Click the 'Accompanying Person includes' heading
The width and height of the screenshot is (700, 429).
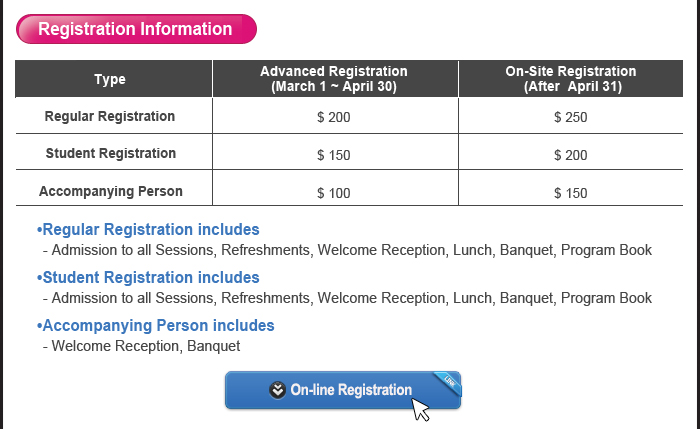tap(155, 326)
